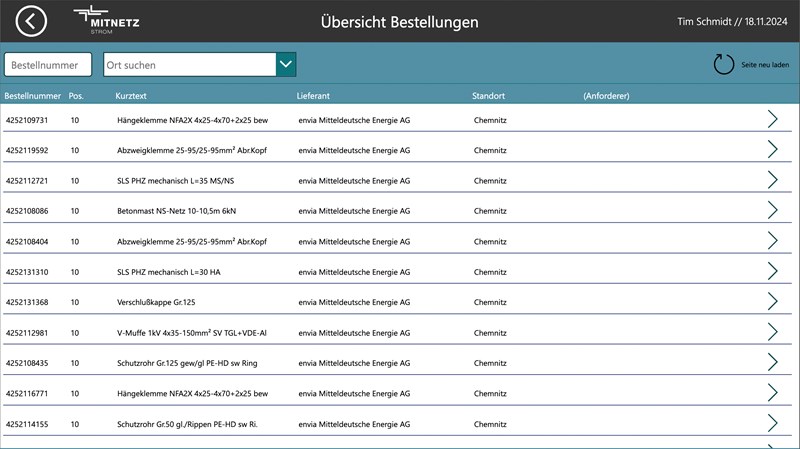This screenshot has width=800, height=449.
Task: Click the Bestellnummer column header
Action: (32, 96)
